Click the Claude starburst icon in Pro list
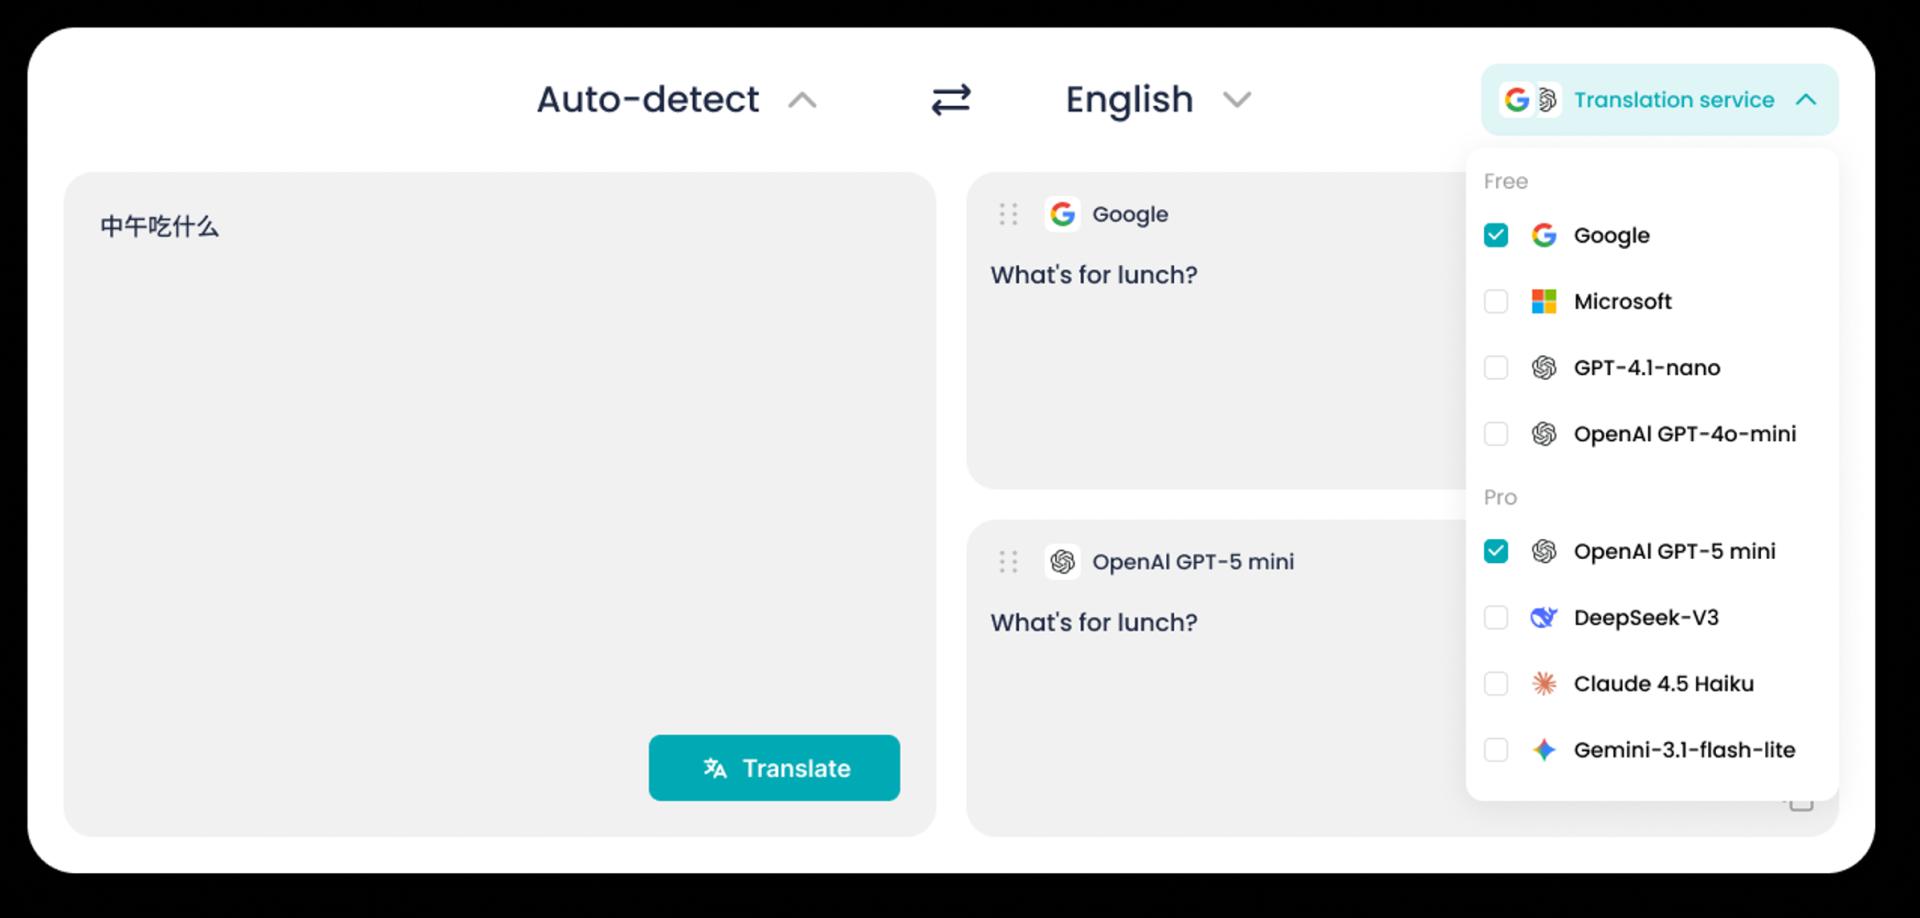The width and height of the screenshot is (1920, 918). coord(1544,684)
